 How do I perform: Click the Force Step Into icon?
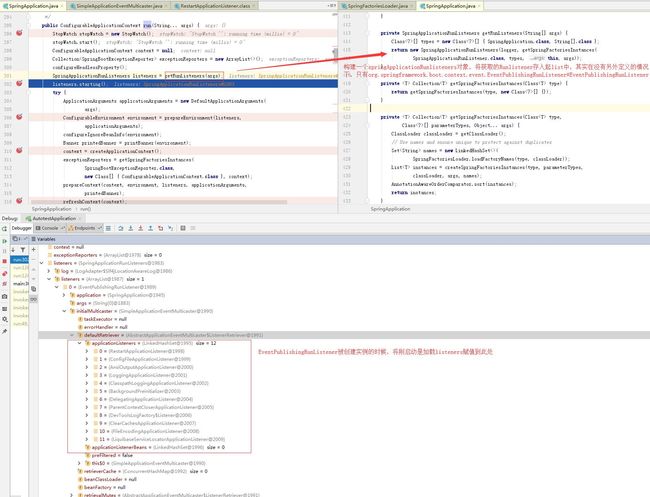tap(141, 228)
